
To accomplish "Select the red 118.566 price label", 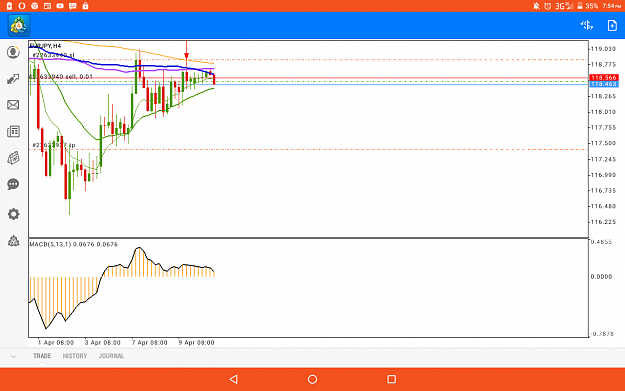I will pos(603,77).
